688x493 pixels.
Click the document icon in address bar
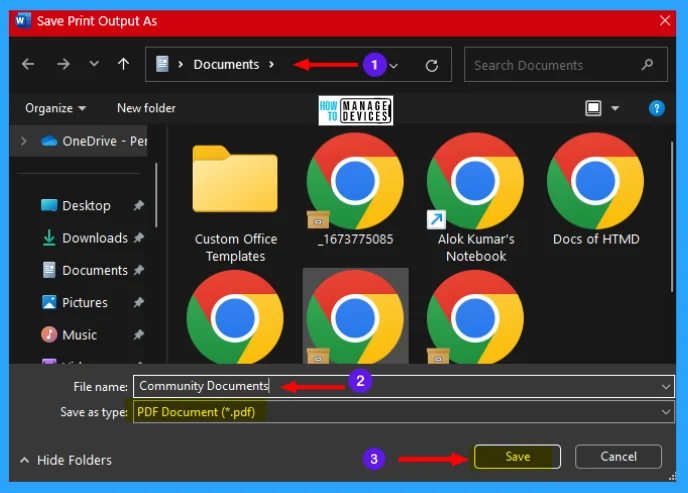162,64
